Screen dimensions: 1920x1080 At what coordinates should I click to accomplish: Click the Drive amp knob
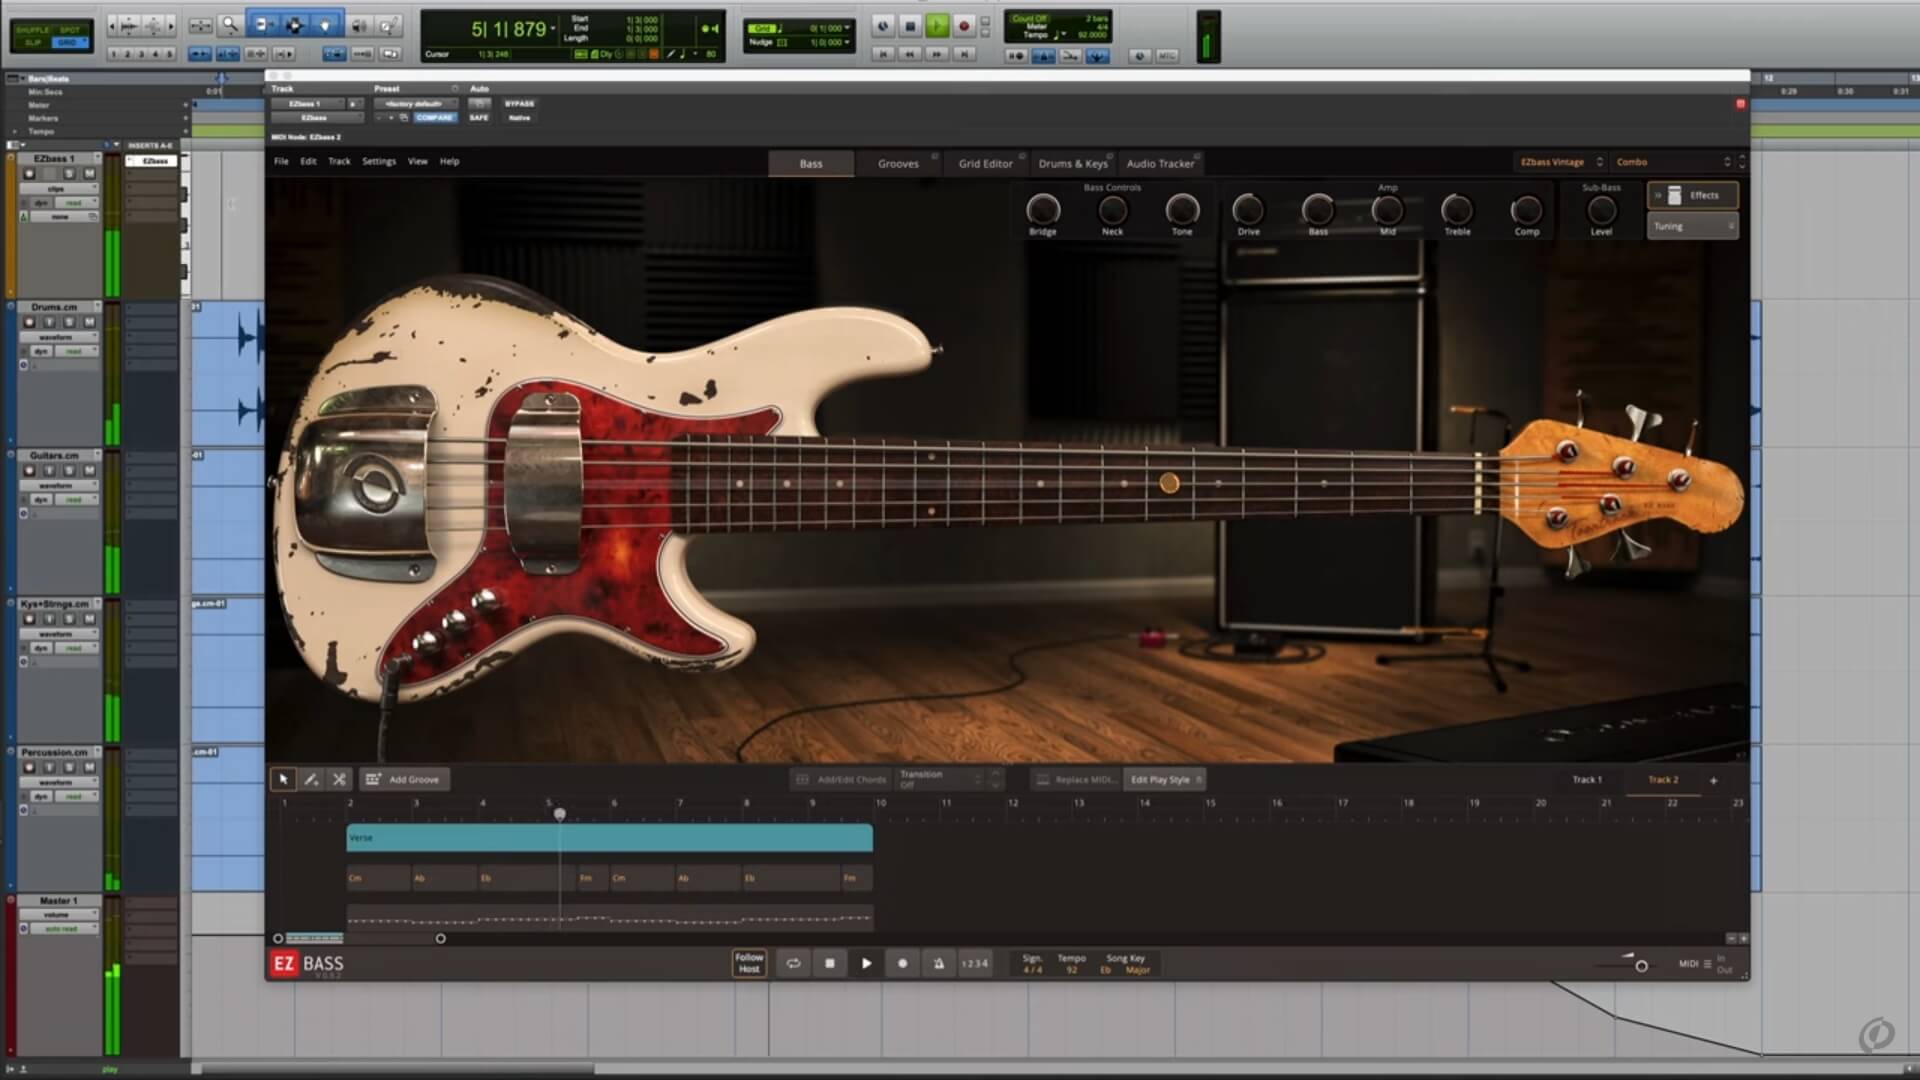(1248, 210)
